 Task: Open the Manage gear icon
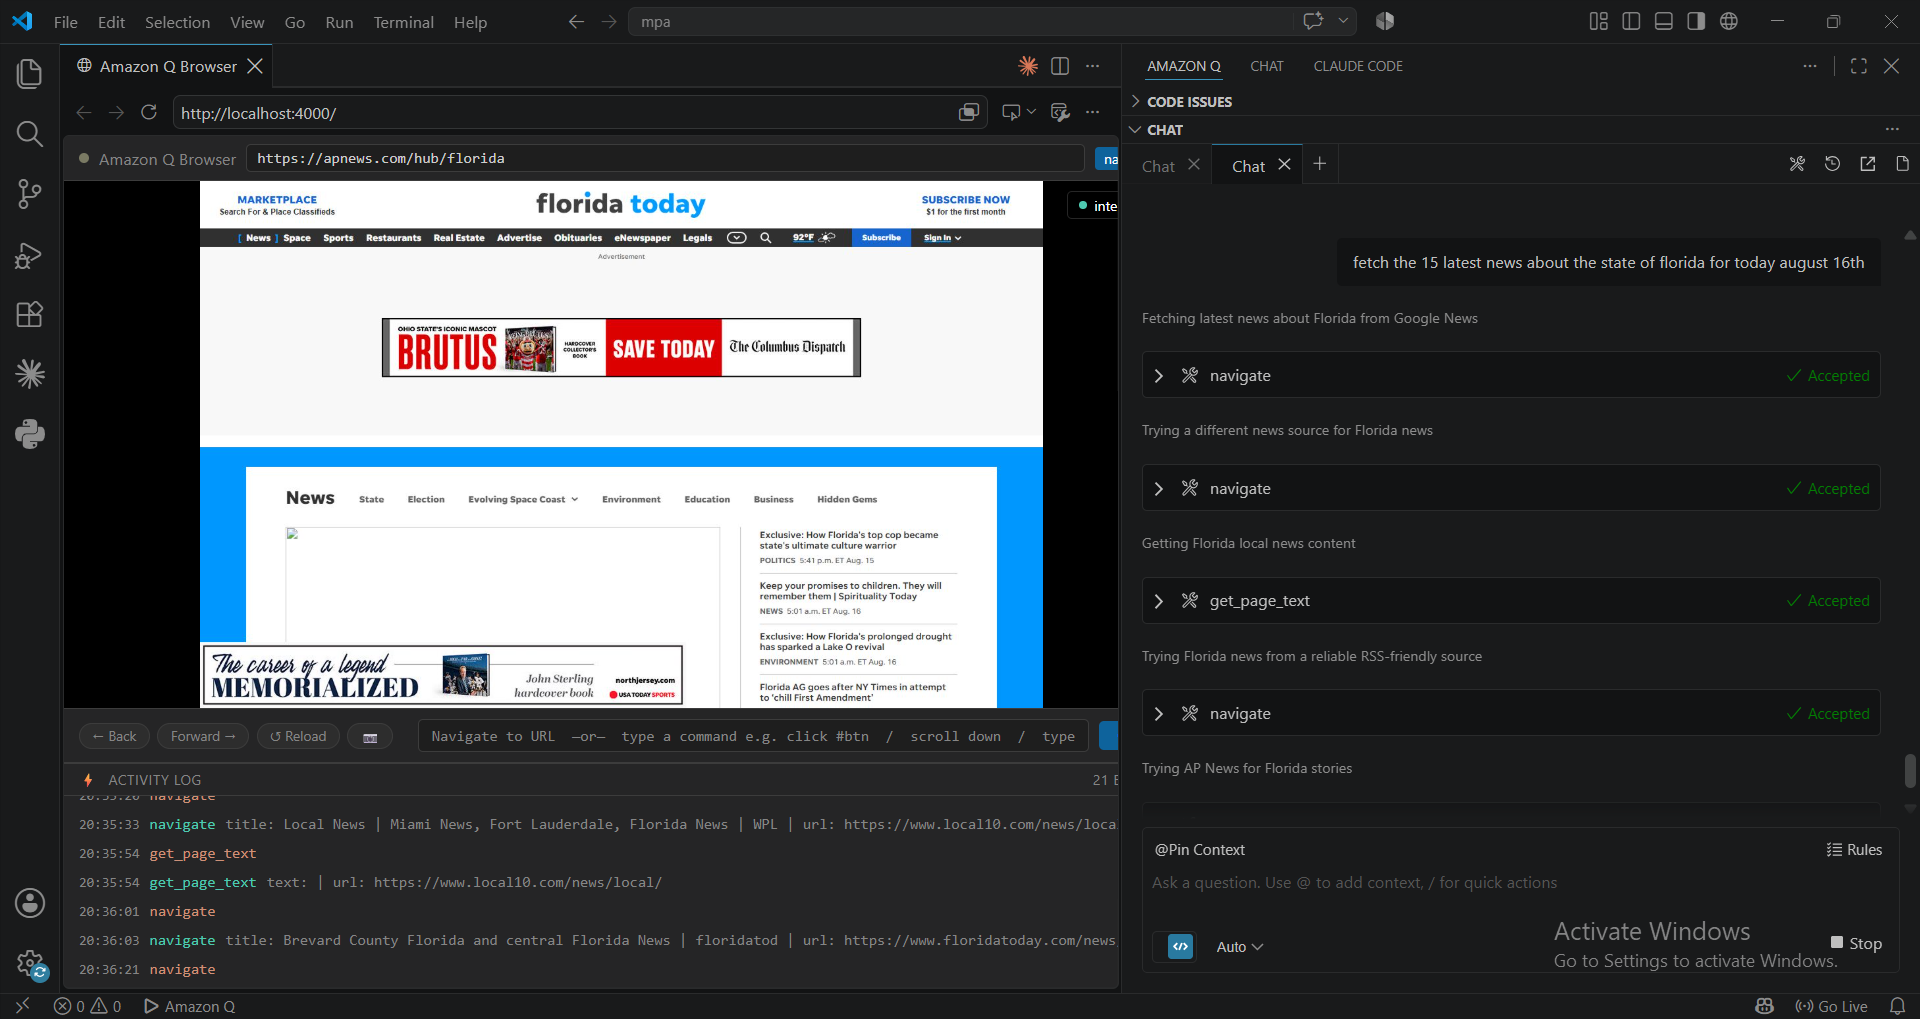[x=30, y=964]
